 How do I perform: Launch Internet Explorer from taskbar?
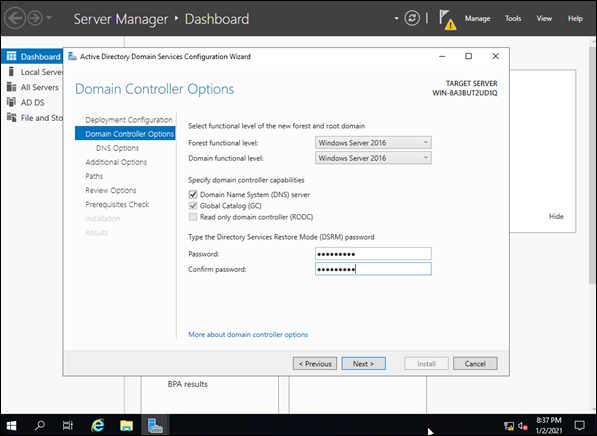(x=98, y=425)
